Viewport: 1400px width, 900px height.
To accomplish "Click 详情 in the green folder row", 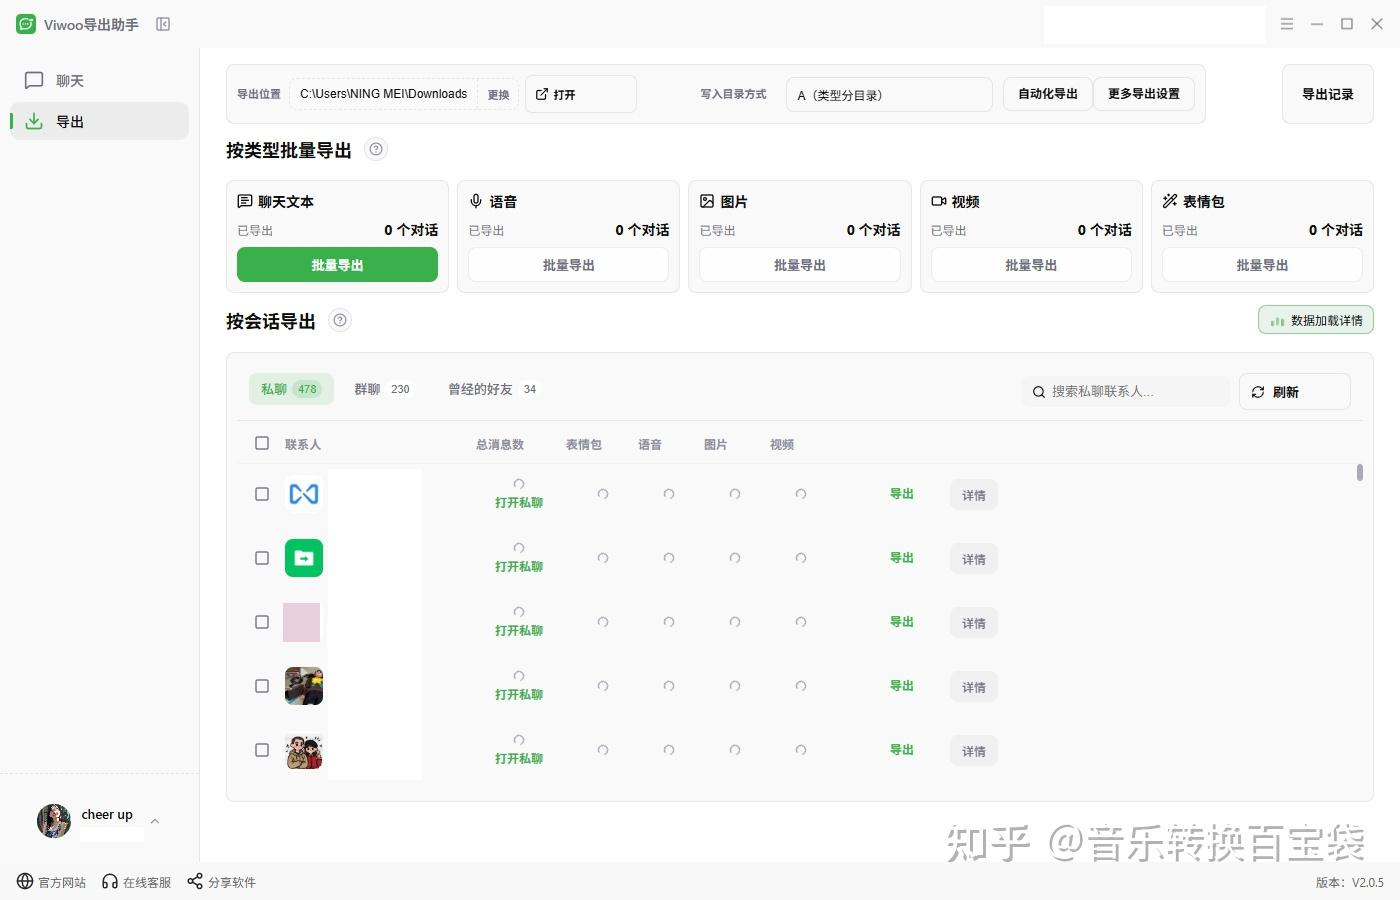I will pos(974,559).
